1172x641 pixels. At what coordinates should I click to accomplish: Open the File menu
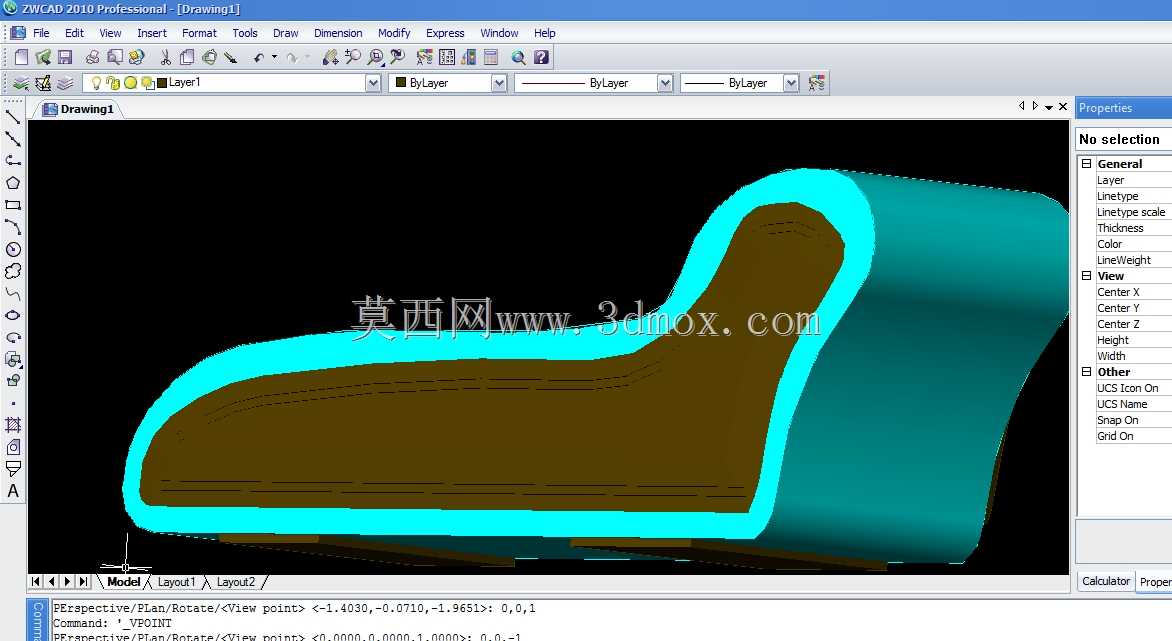[x=41, y=33]
